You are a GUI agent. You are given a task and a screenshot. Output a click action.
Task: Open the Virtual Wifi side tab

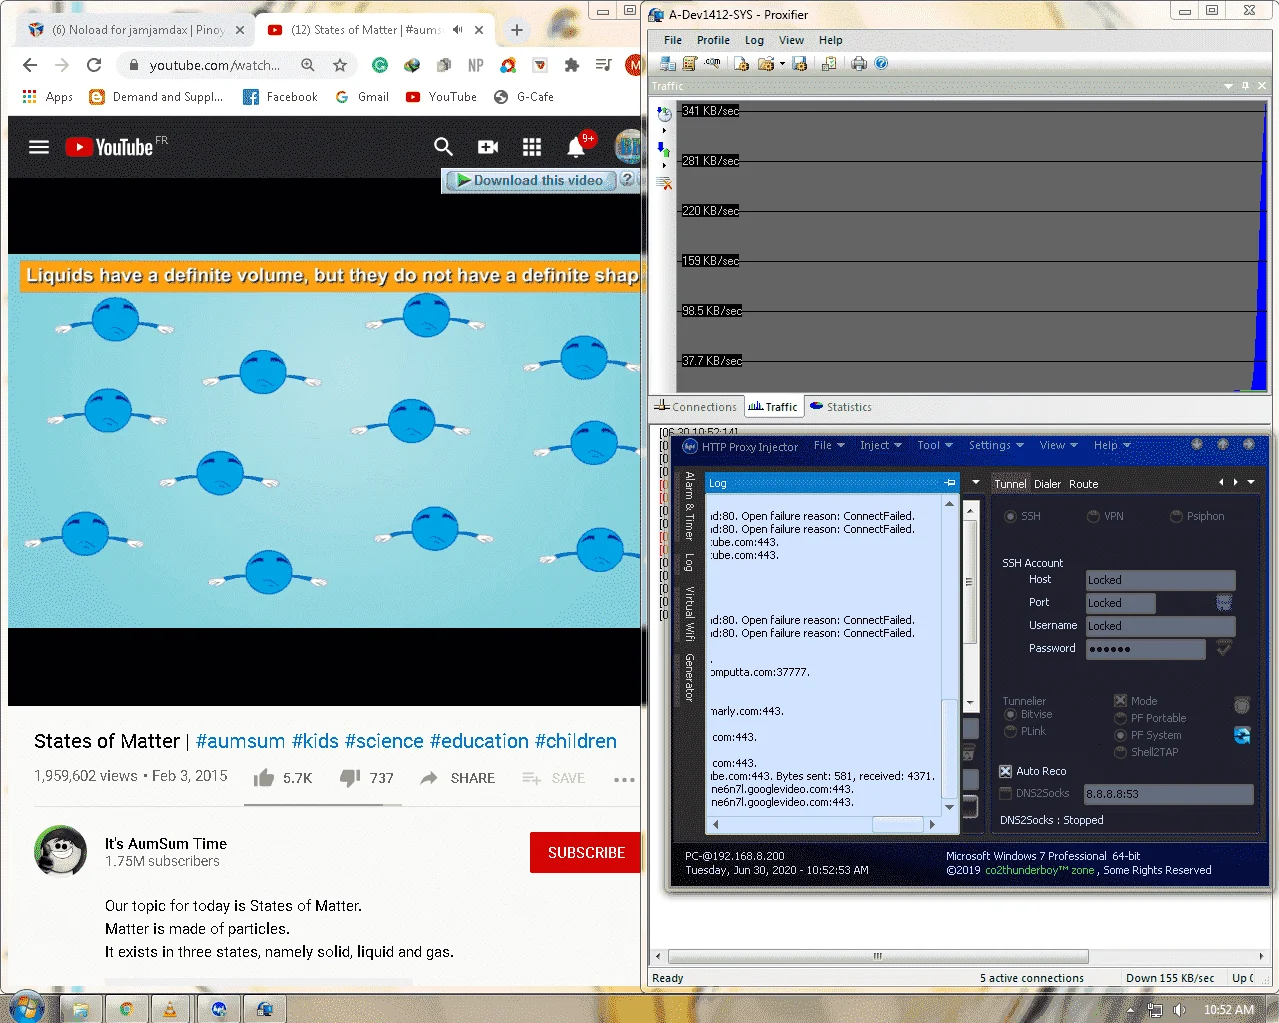(689, 612)
